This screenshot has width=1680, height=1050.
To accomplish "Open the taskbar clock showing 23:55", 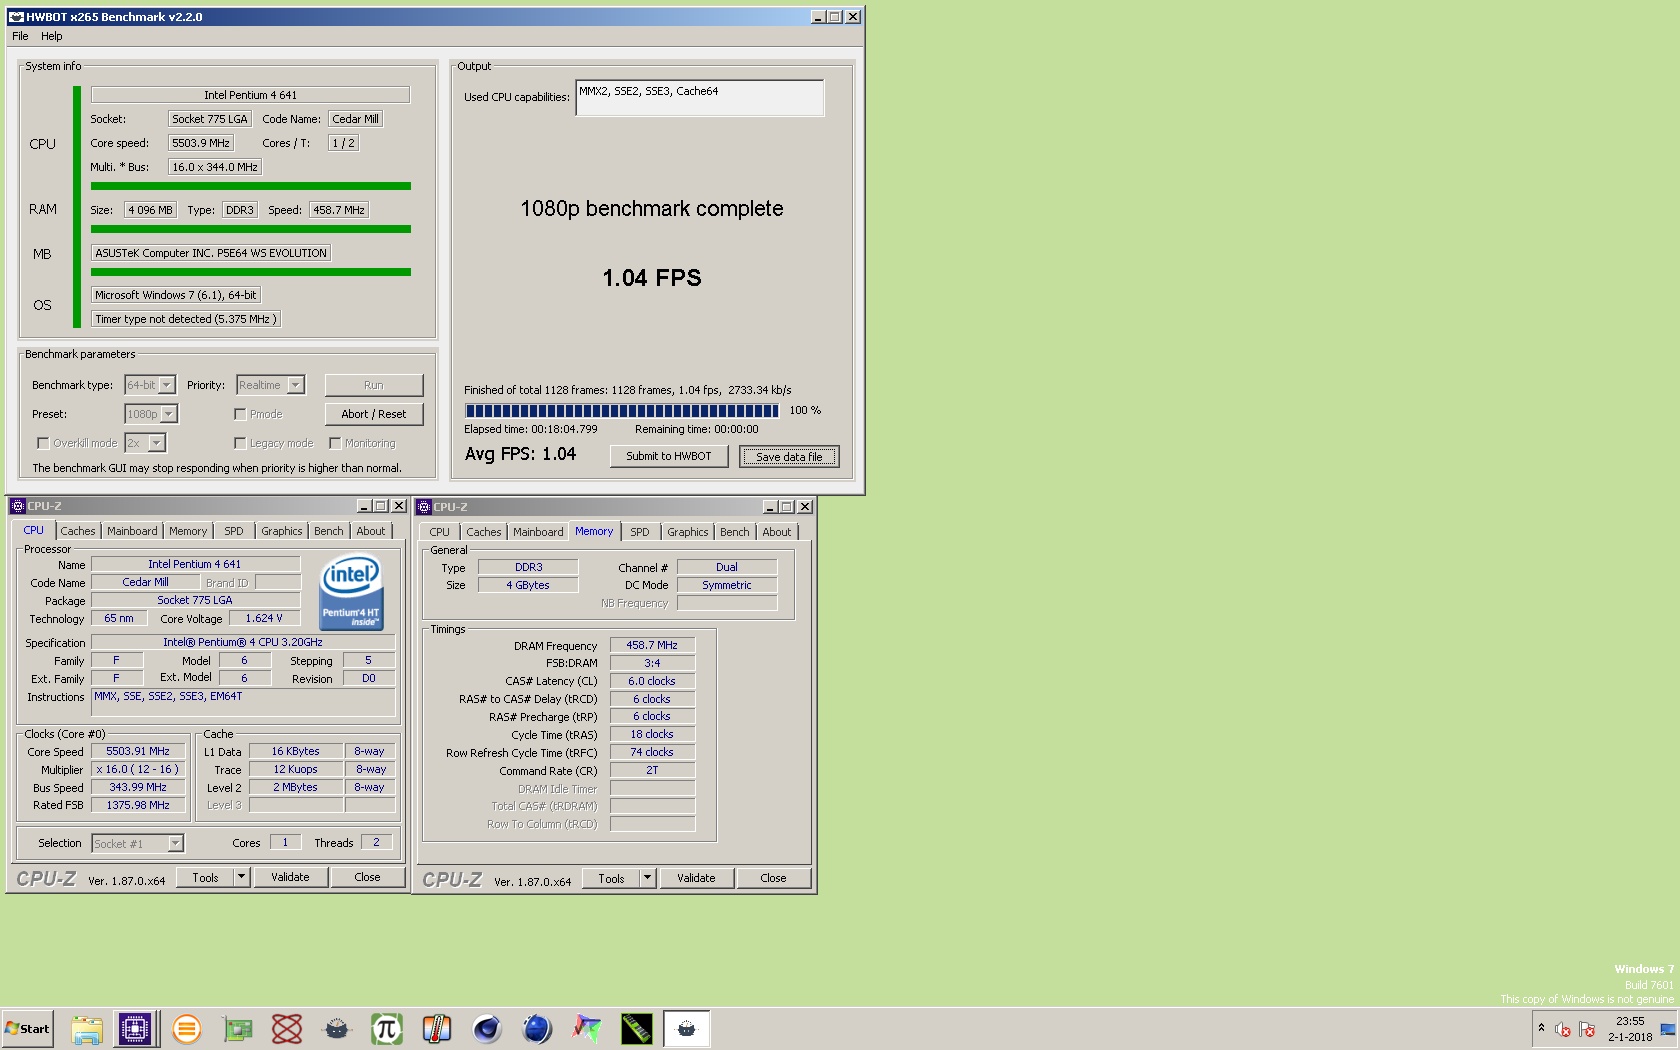I will coord(1630,1029).
